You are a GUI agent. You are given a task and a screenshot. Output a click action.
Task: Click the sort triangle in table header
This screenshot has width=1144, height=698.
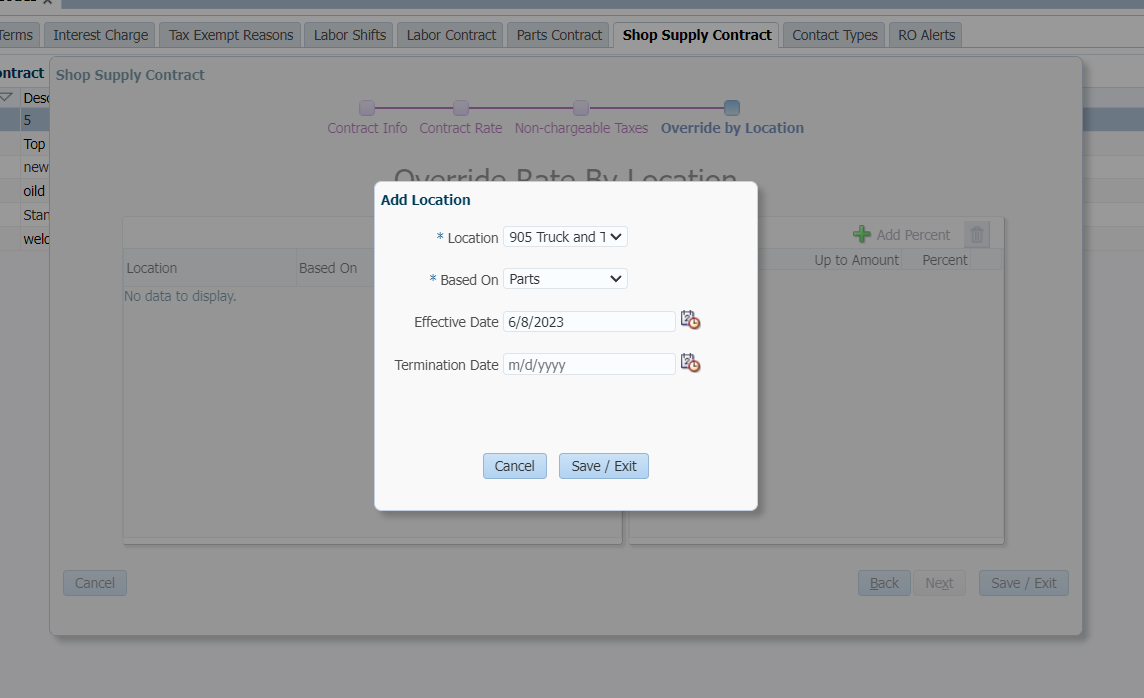[x=7, y=98]
